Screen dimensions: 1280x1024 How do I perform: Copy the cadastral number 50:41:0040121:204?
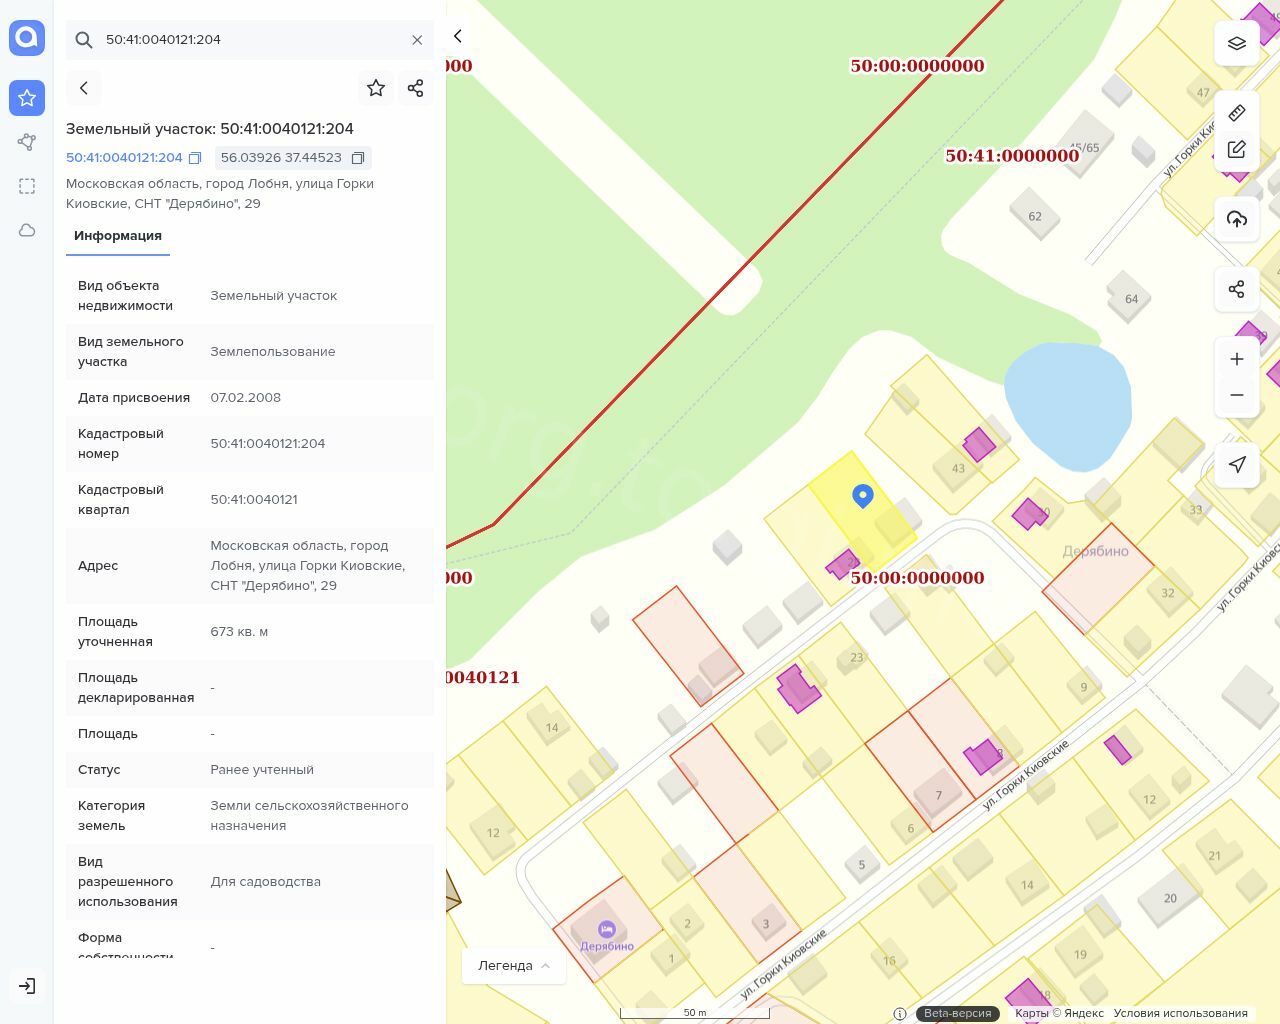(195, 158)
